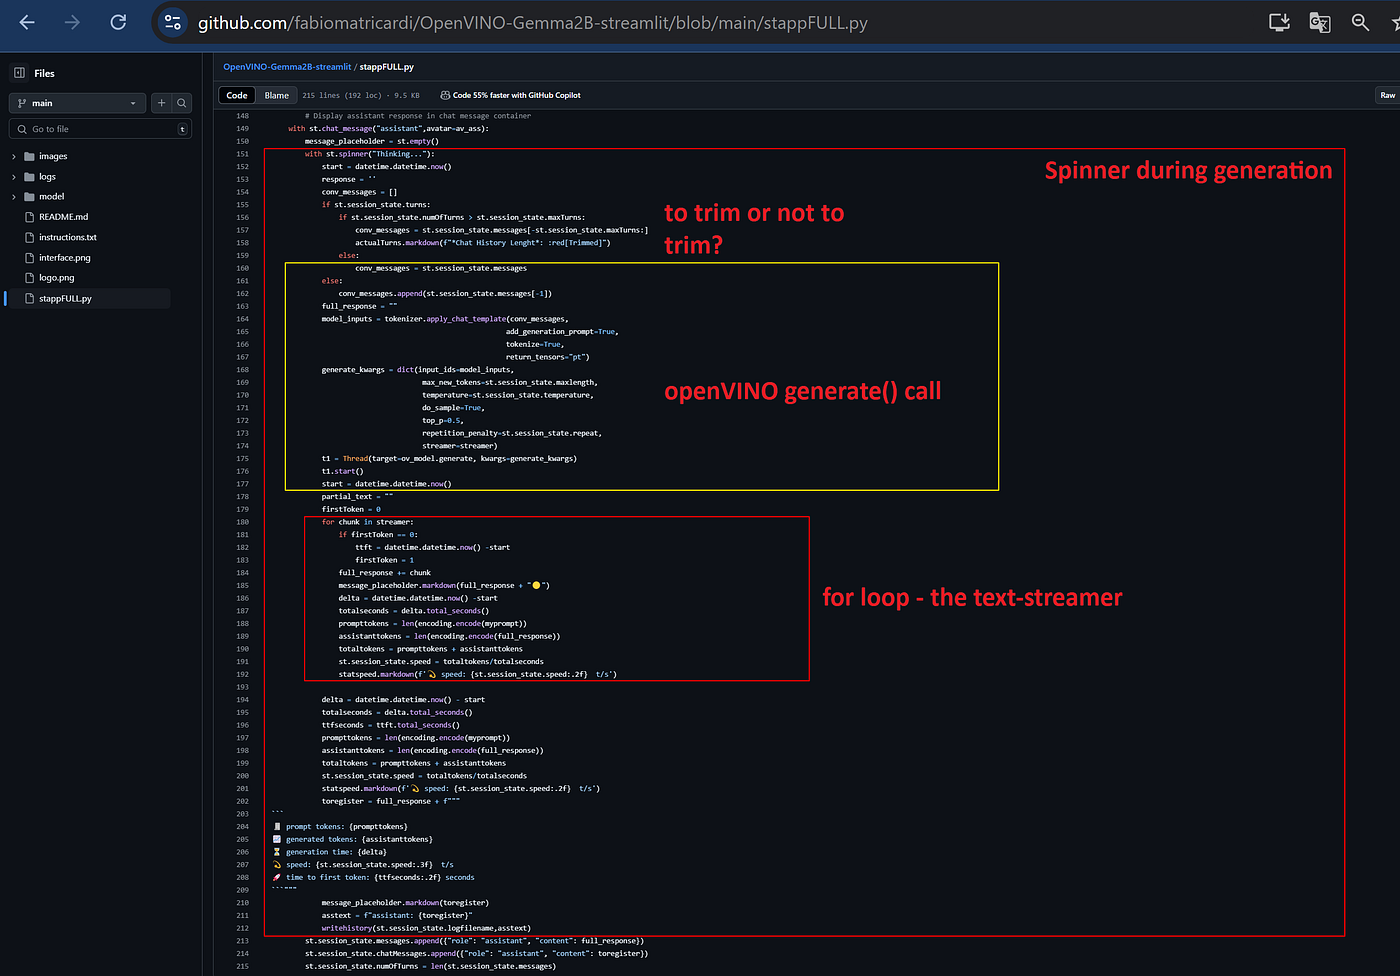
Task: Click line number 160
Action: [x=242, y=268]
